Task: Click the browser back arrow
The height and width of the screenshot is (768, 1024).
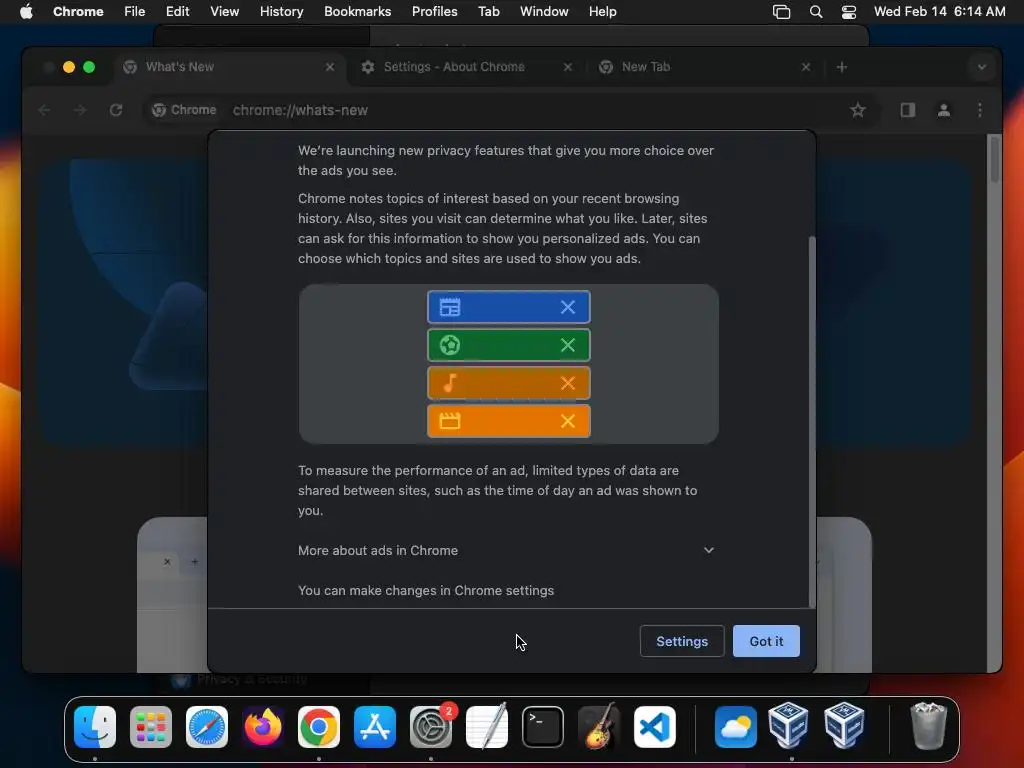Action: tap(44, 110)
